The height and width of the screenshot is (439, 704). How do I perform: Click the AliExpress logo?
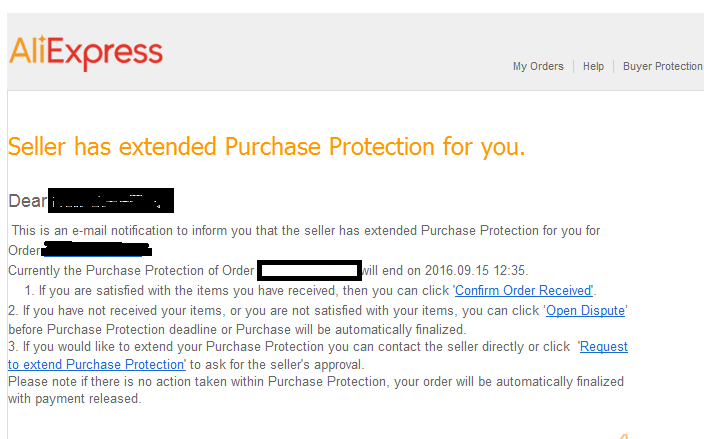(x=86, y=53)
